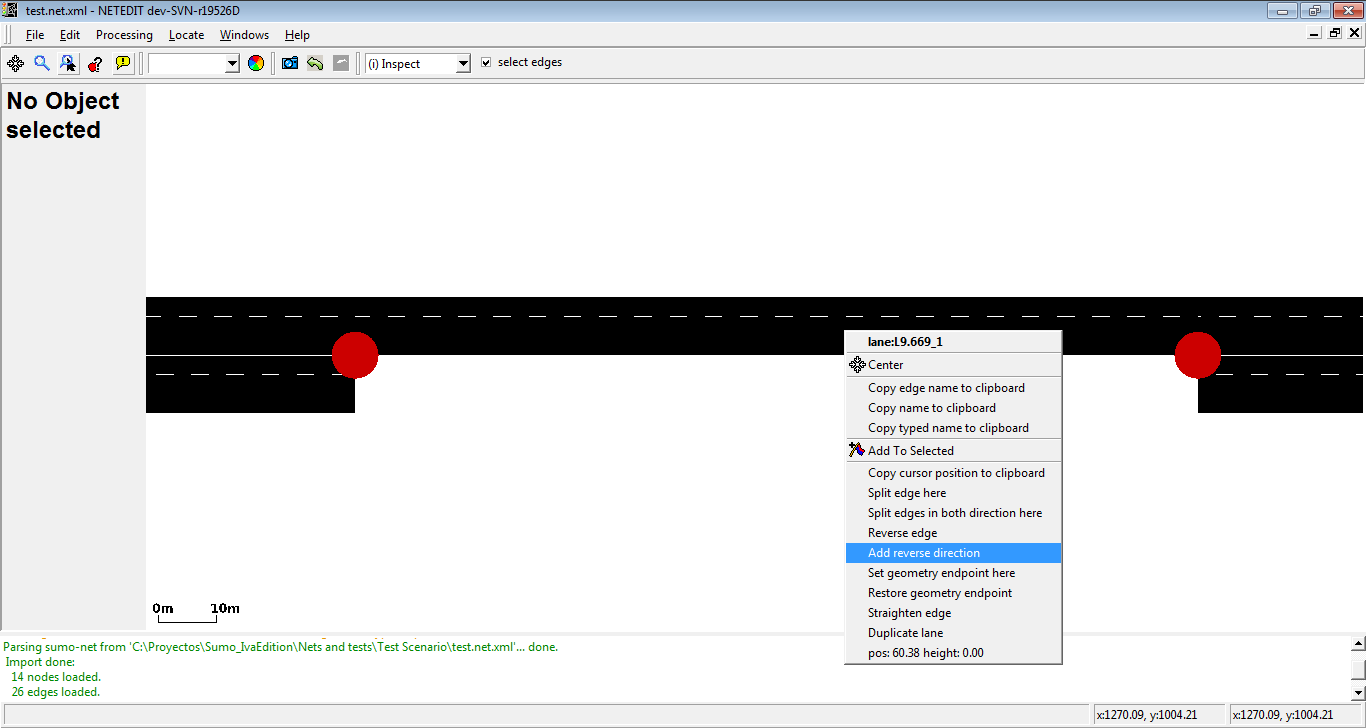Click the left red junction circle
Screen dimensions: 1366x728
coord(355,355)
